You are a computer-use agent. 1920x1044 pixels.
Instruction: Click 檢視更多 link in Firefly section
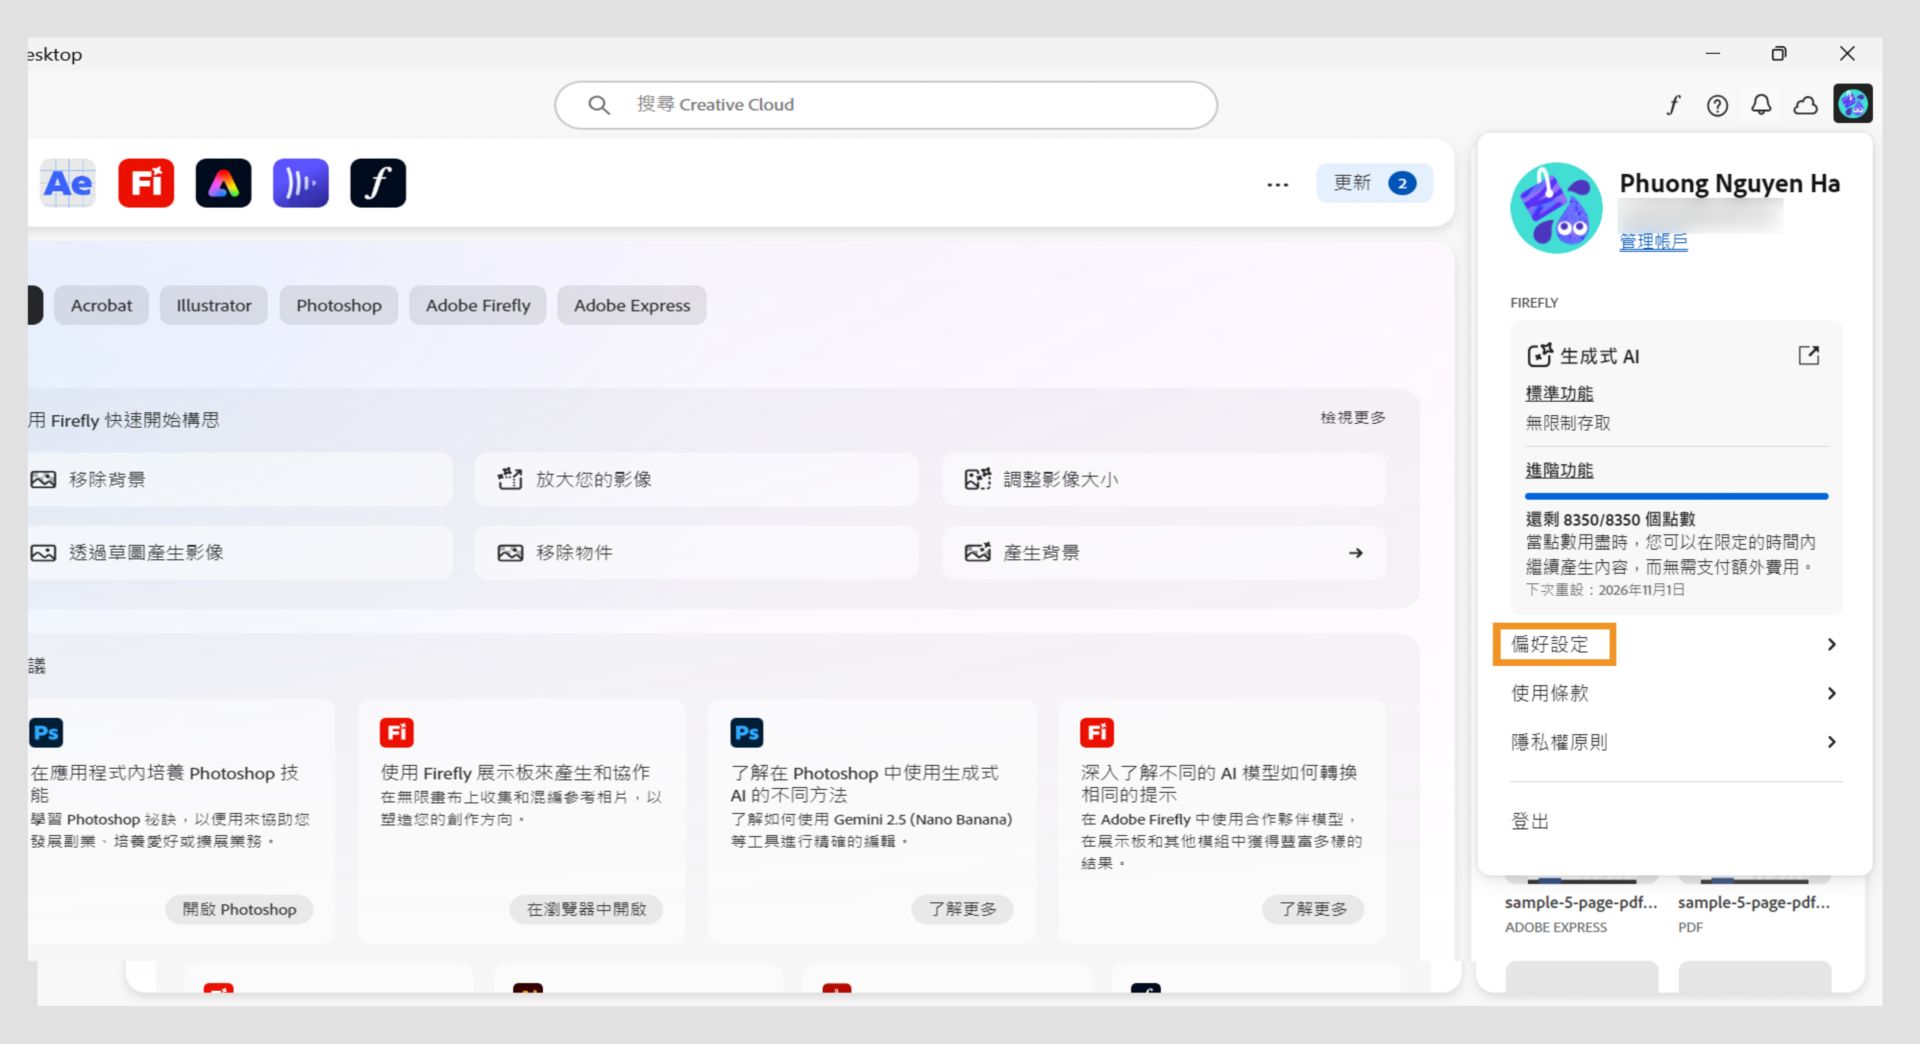coord(1352,417)
